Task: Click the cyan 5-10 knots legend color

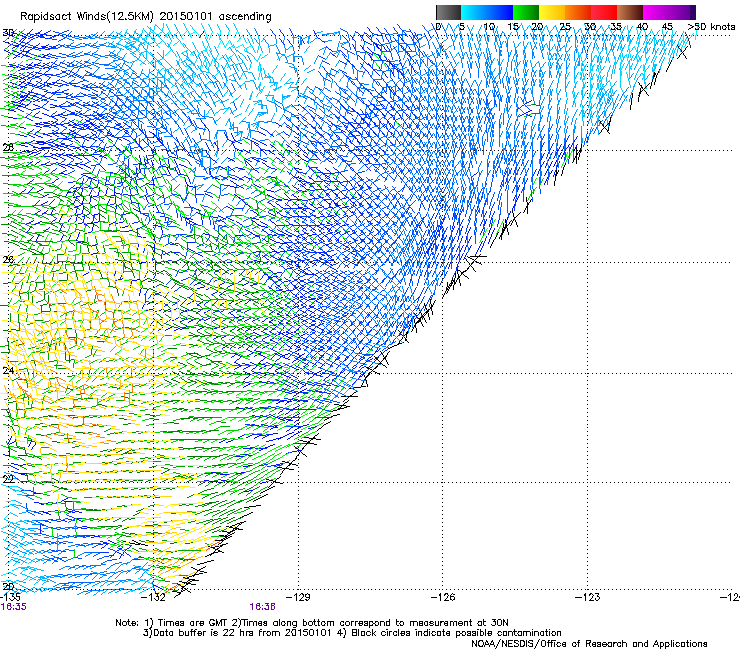Action: [474, 12]
